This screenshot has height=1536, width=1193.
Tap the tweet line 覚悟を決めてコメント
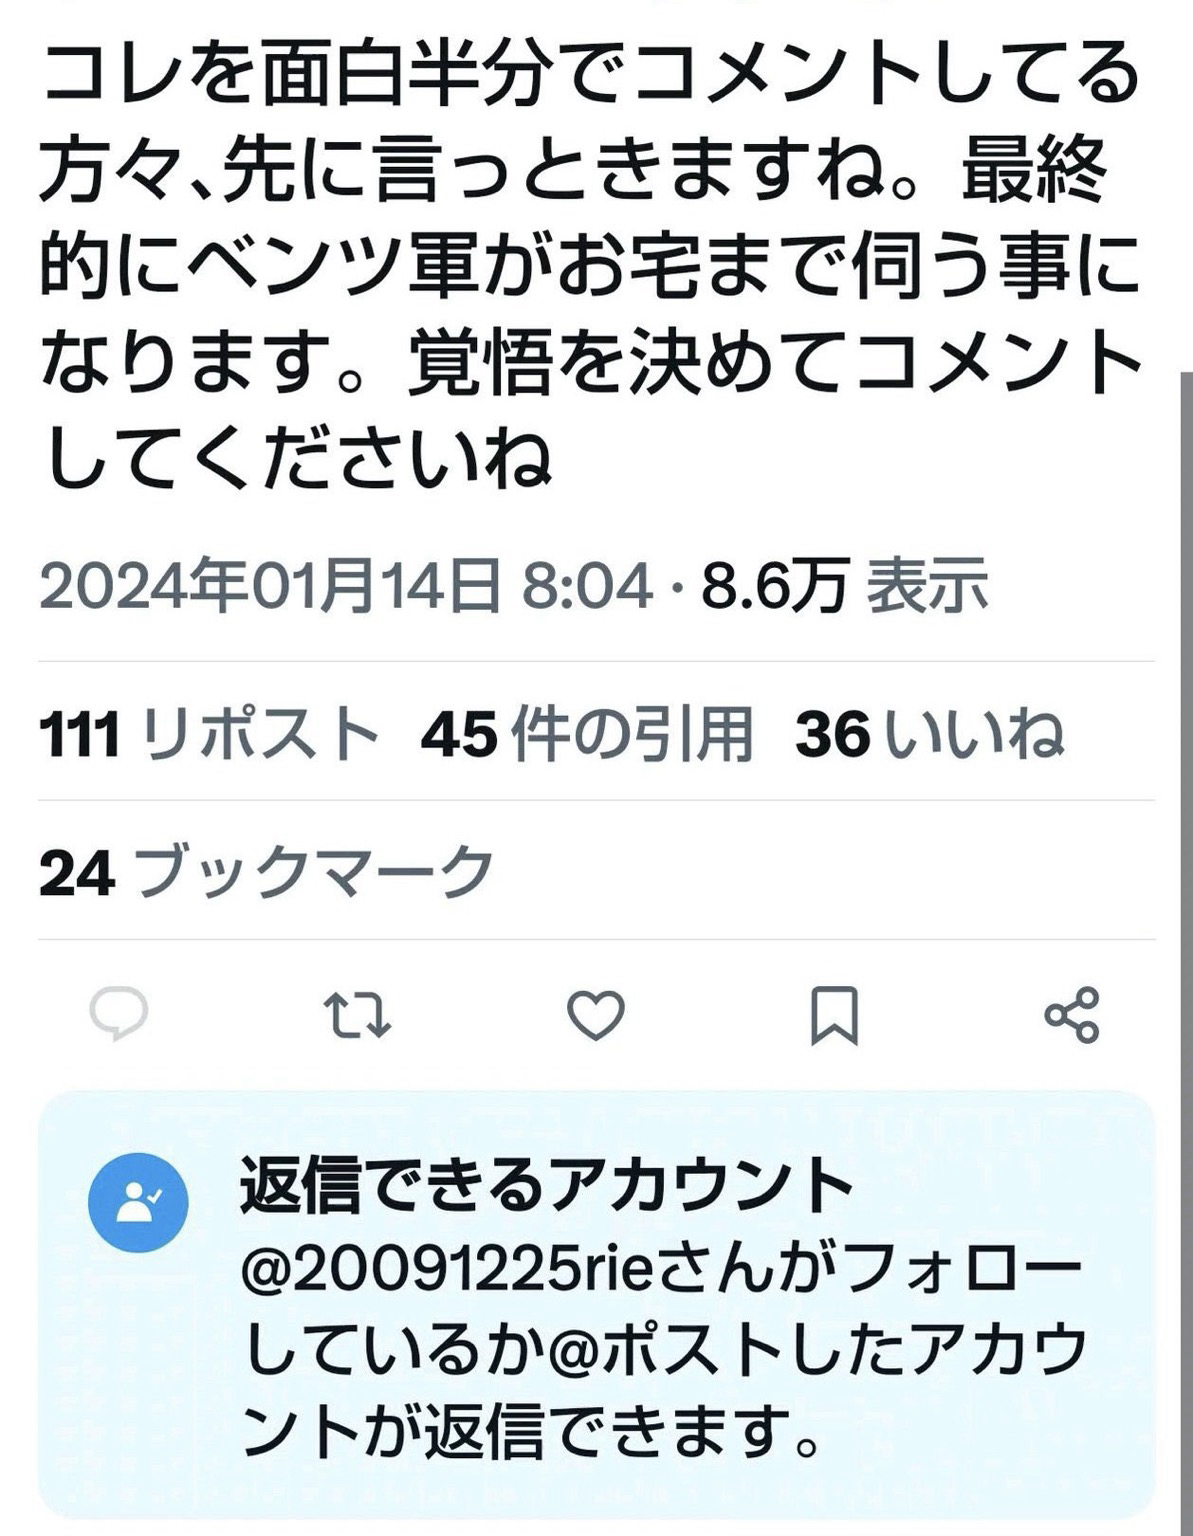[x=774, y=365]
